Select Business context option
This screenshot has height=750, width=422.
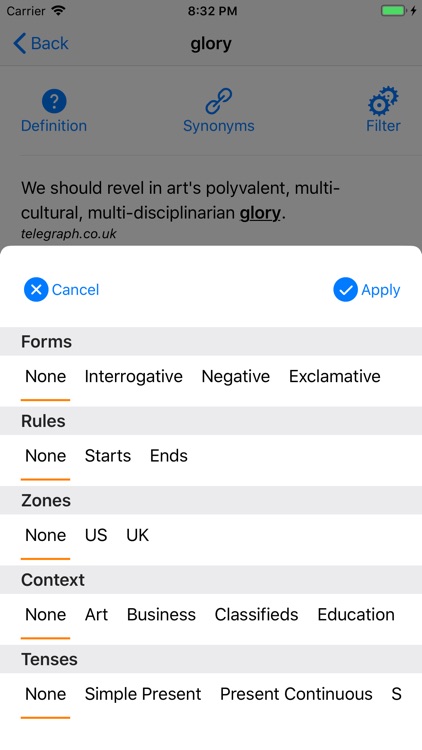point(161,615)
